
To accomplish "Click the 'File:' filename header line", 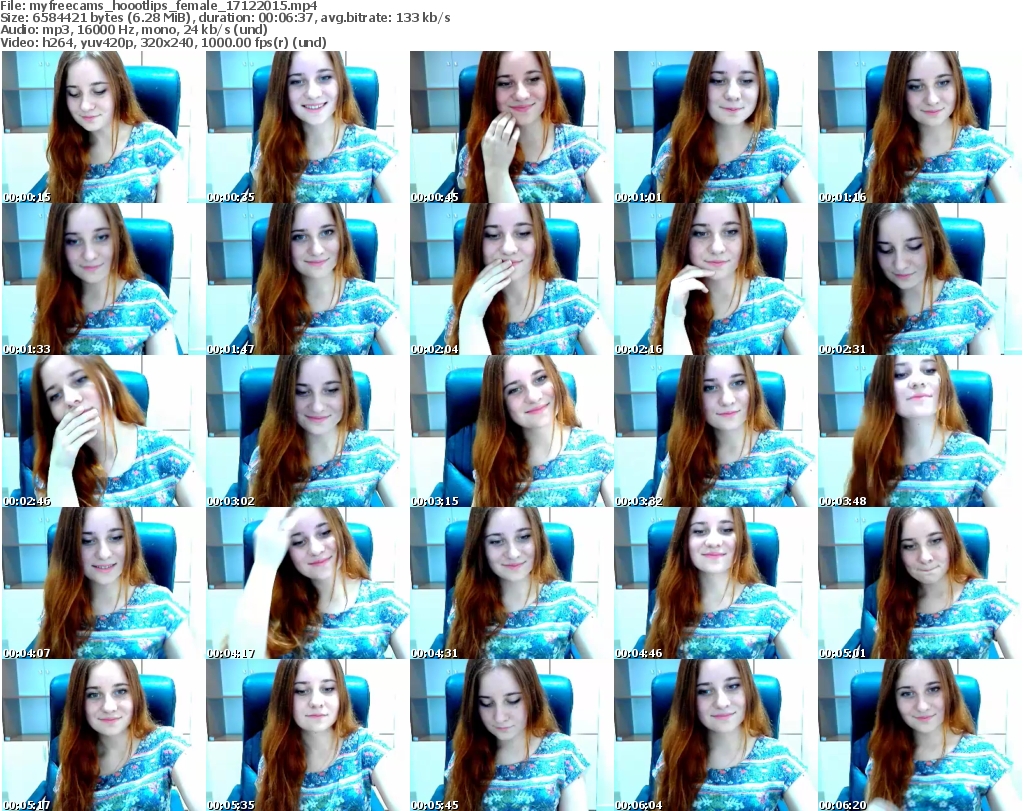I will click(159, 6).
